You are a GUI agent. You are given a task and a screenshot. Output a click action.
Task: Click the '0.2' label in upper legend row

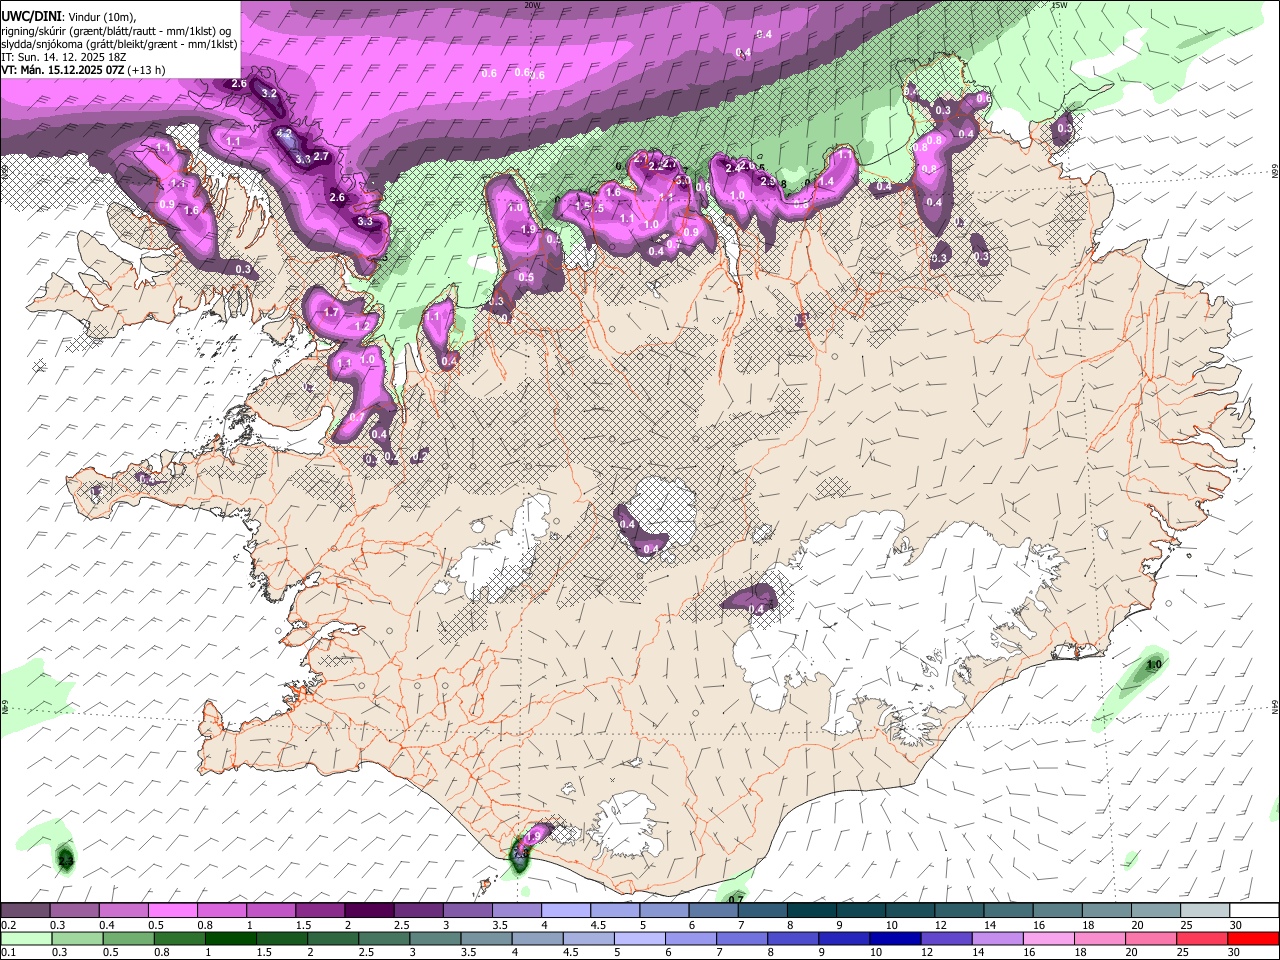pos(9,925)
